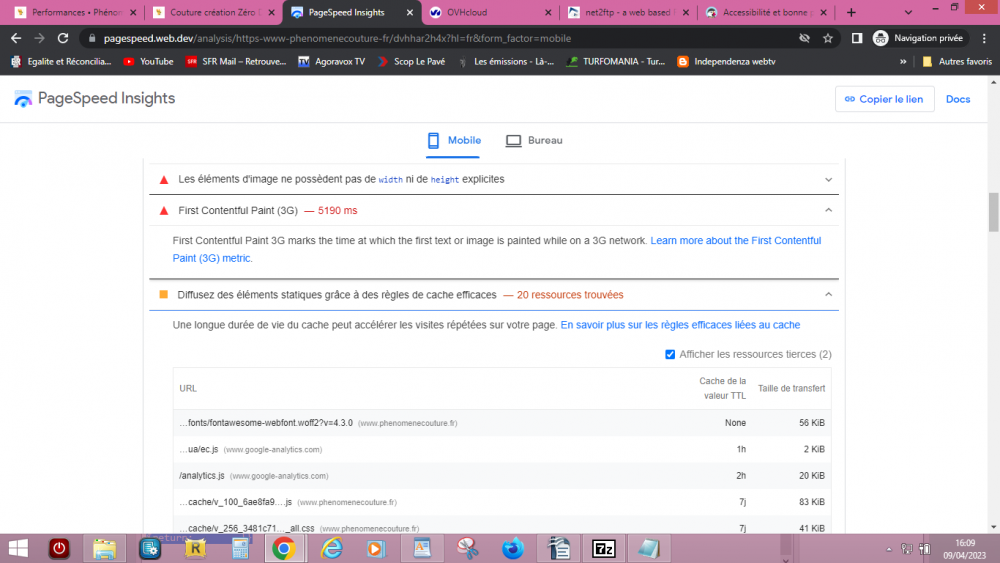
Task: Open the Agoravox TV bookmark
Action: [332, 62]
